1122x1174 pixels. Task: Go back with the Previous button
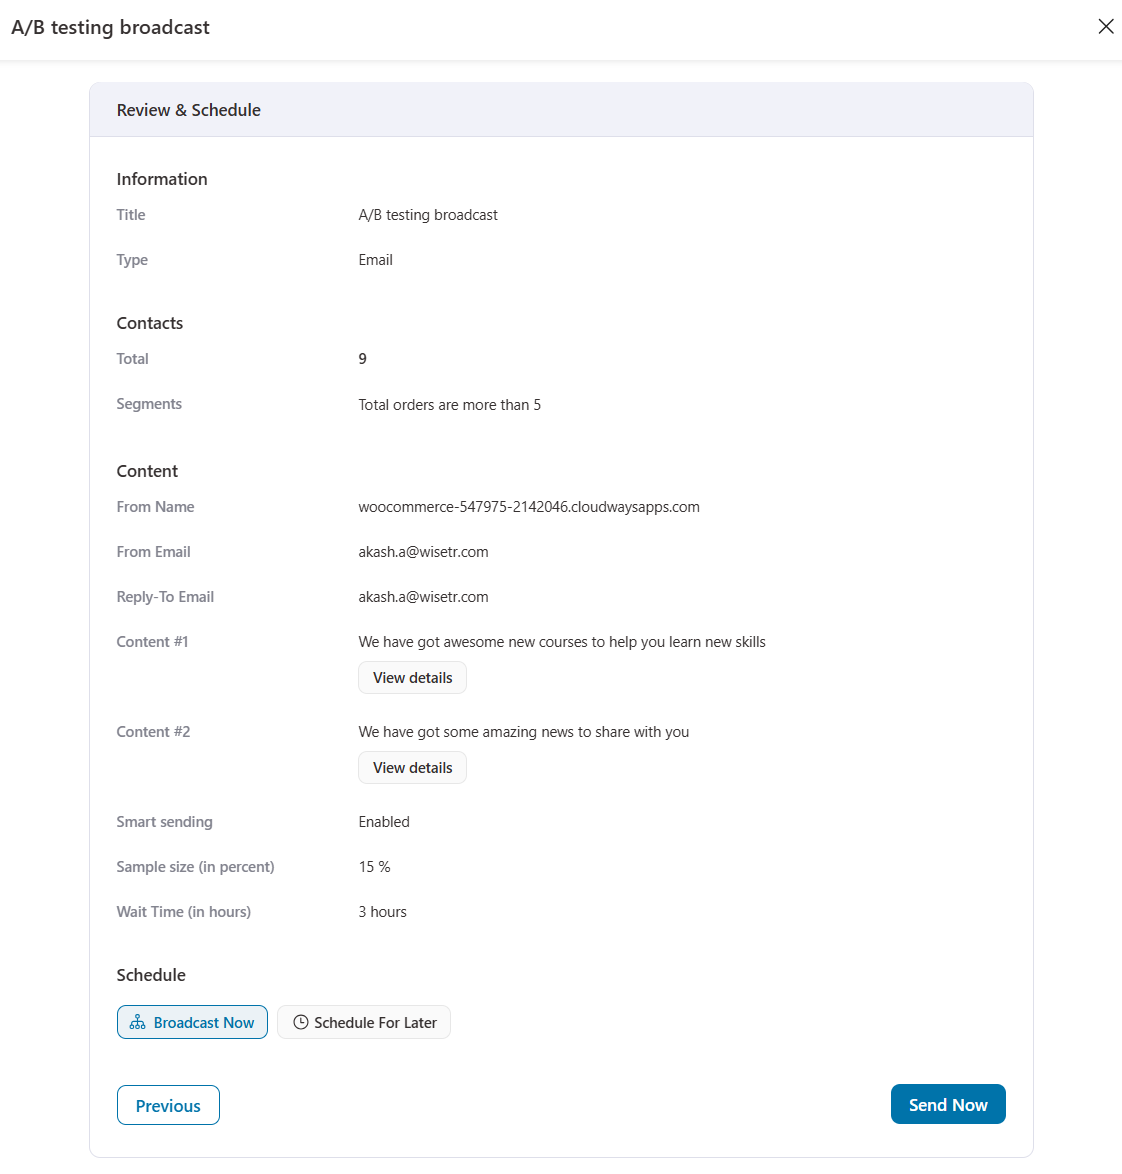pyautogui.click(x=168, y=1105)
